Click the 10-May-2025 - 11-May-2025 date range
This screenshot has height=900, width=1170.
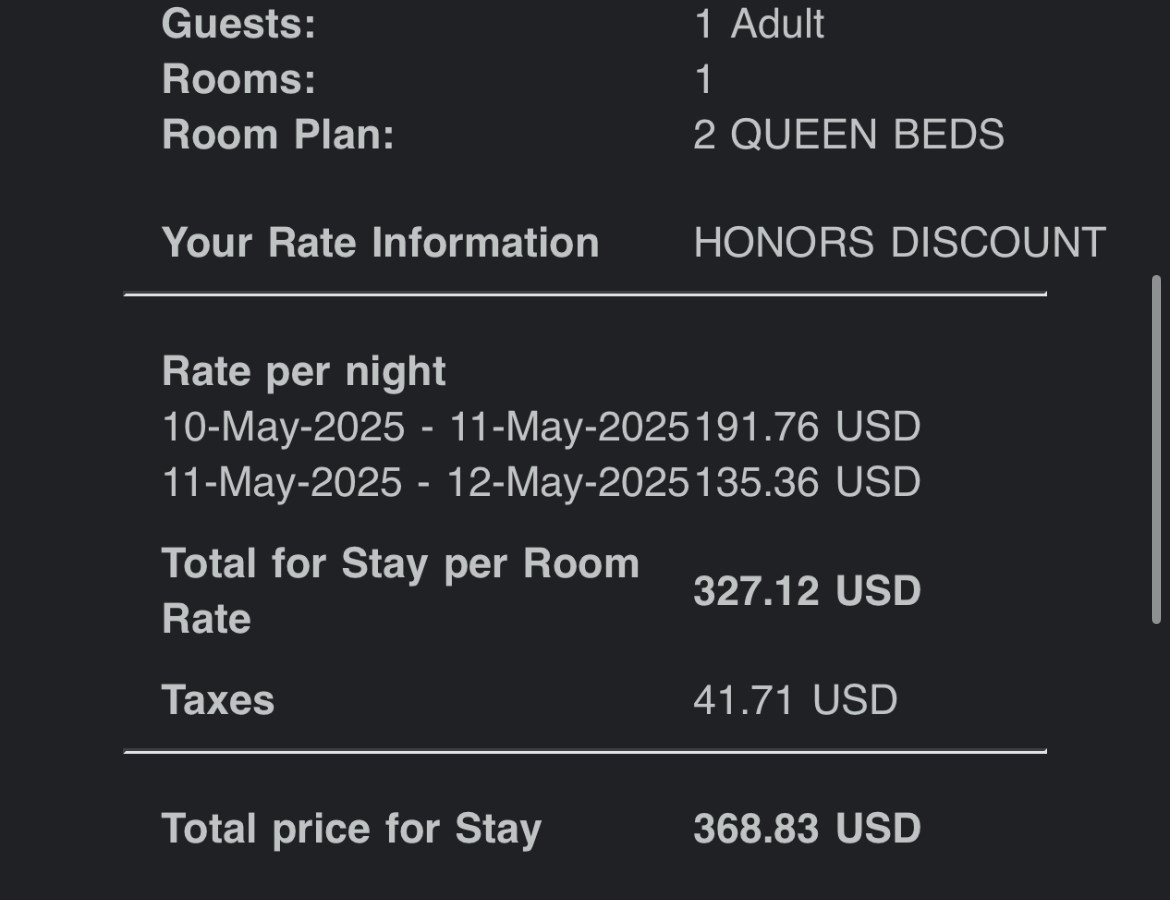pyautogui.click(x=425, y=427)
